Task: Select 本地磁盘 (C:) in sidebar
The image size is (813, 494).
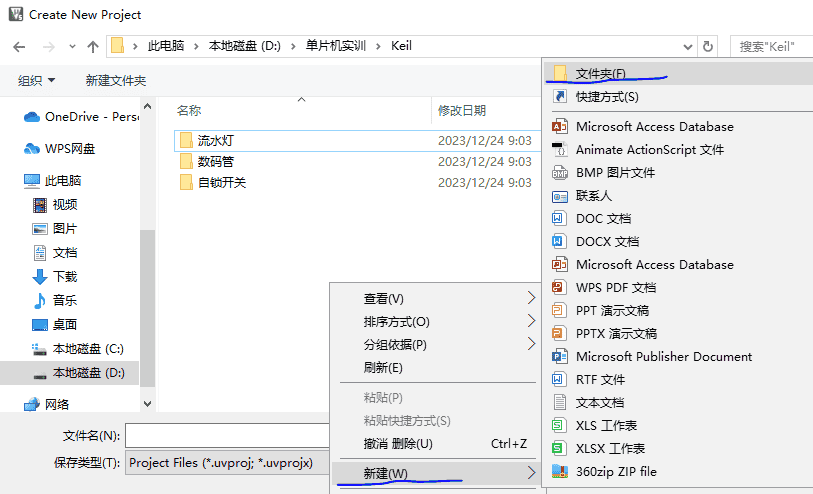Action: [87, 348]
